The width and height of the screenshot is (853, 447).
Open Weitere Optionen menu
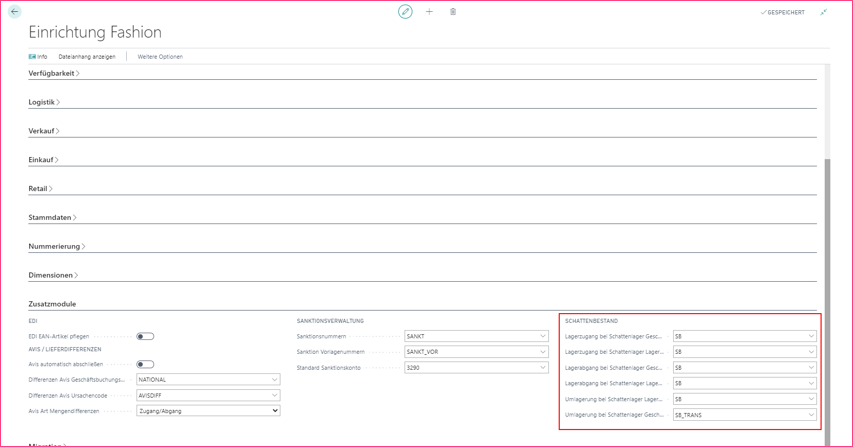pyautogui.click(x=160, y=57)
